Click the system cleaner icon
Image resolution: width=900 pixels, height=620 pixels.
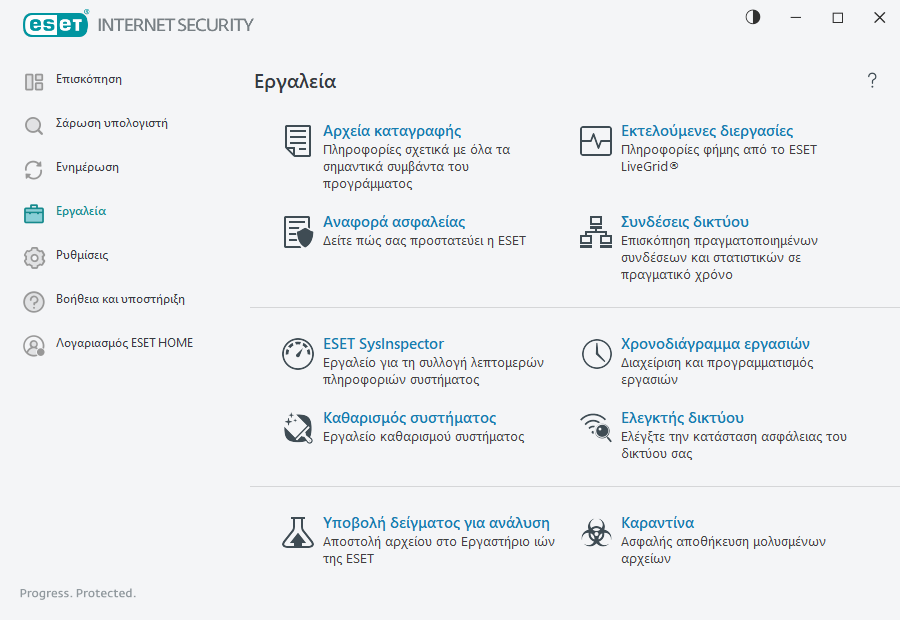pos(297,427)
